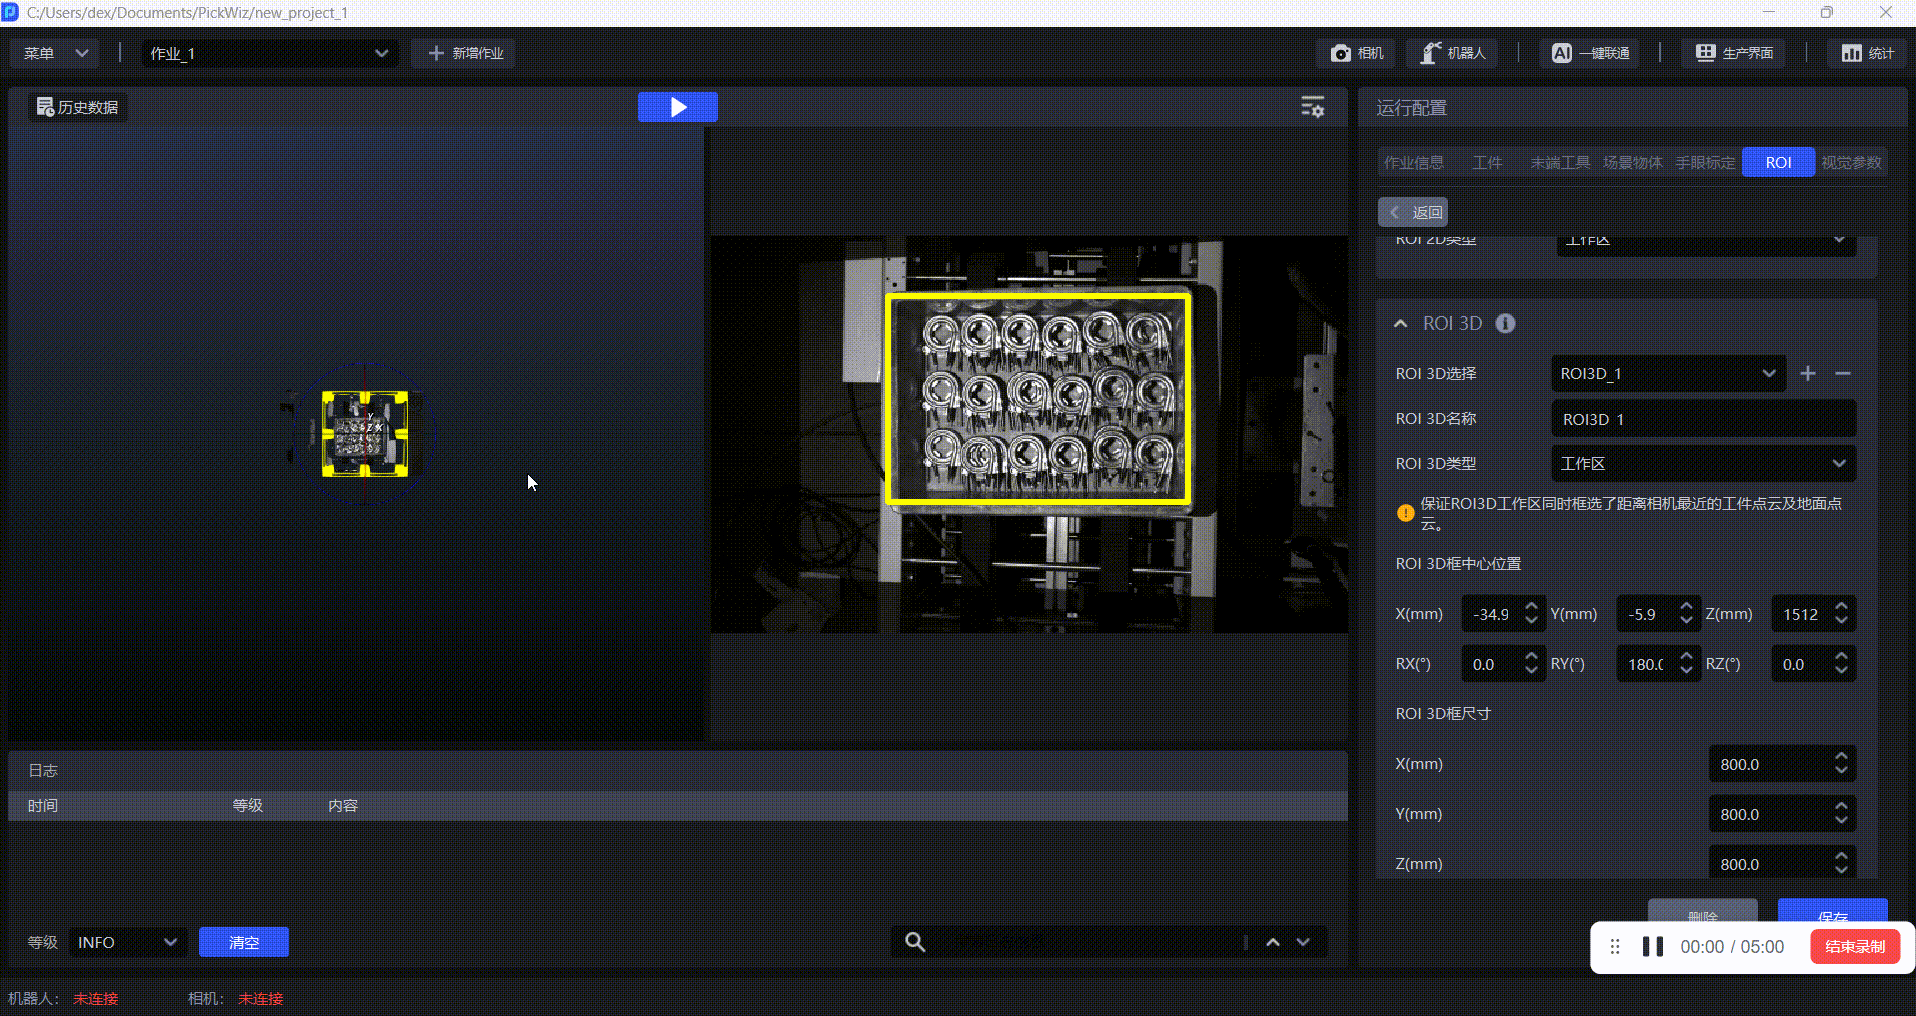Click the blue play run button
Image resolution: width=1916 pixels, height=1016 pixels.
(677, 107)
